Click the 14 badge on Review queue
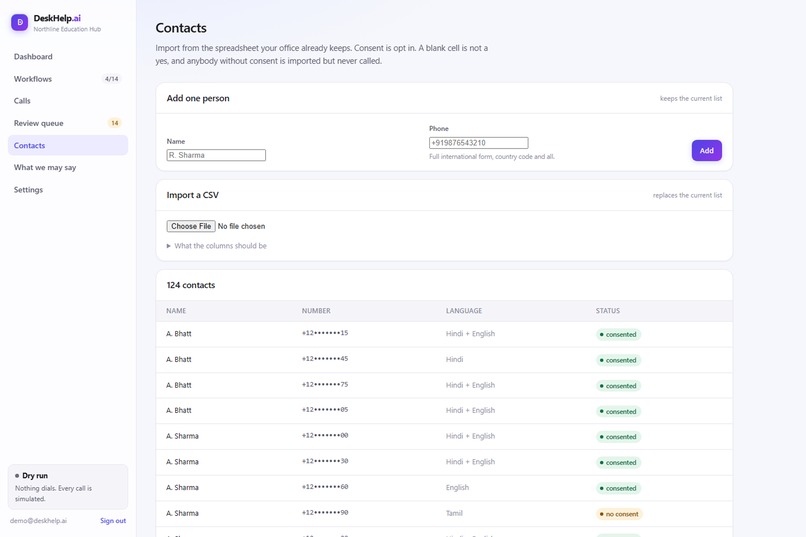The height and width of the screenshot is (537, 806). (115, 123)
